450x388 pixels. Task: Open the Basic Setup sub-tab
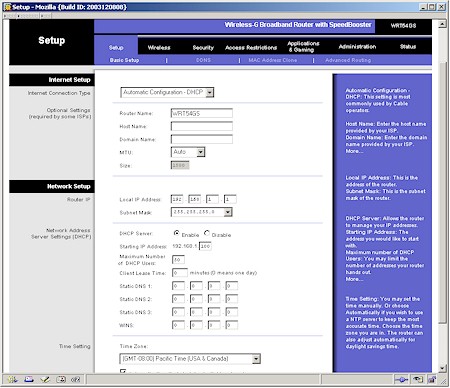pos(124,60)
